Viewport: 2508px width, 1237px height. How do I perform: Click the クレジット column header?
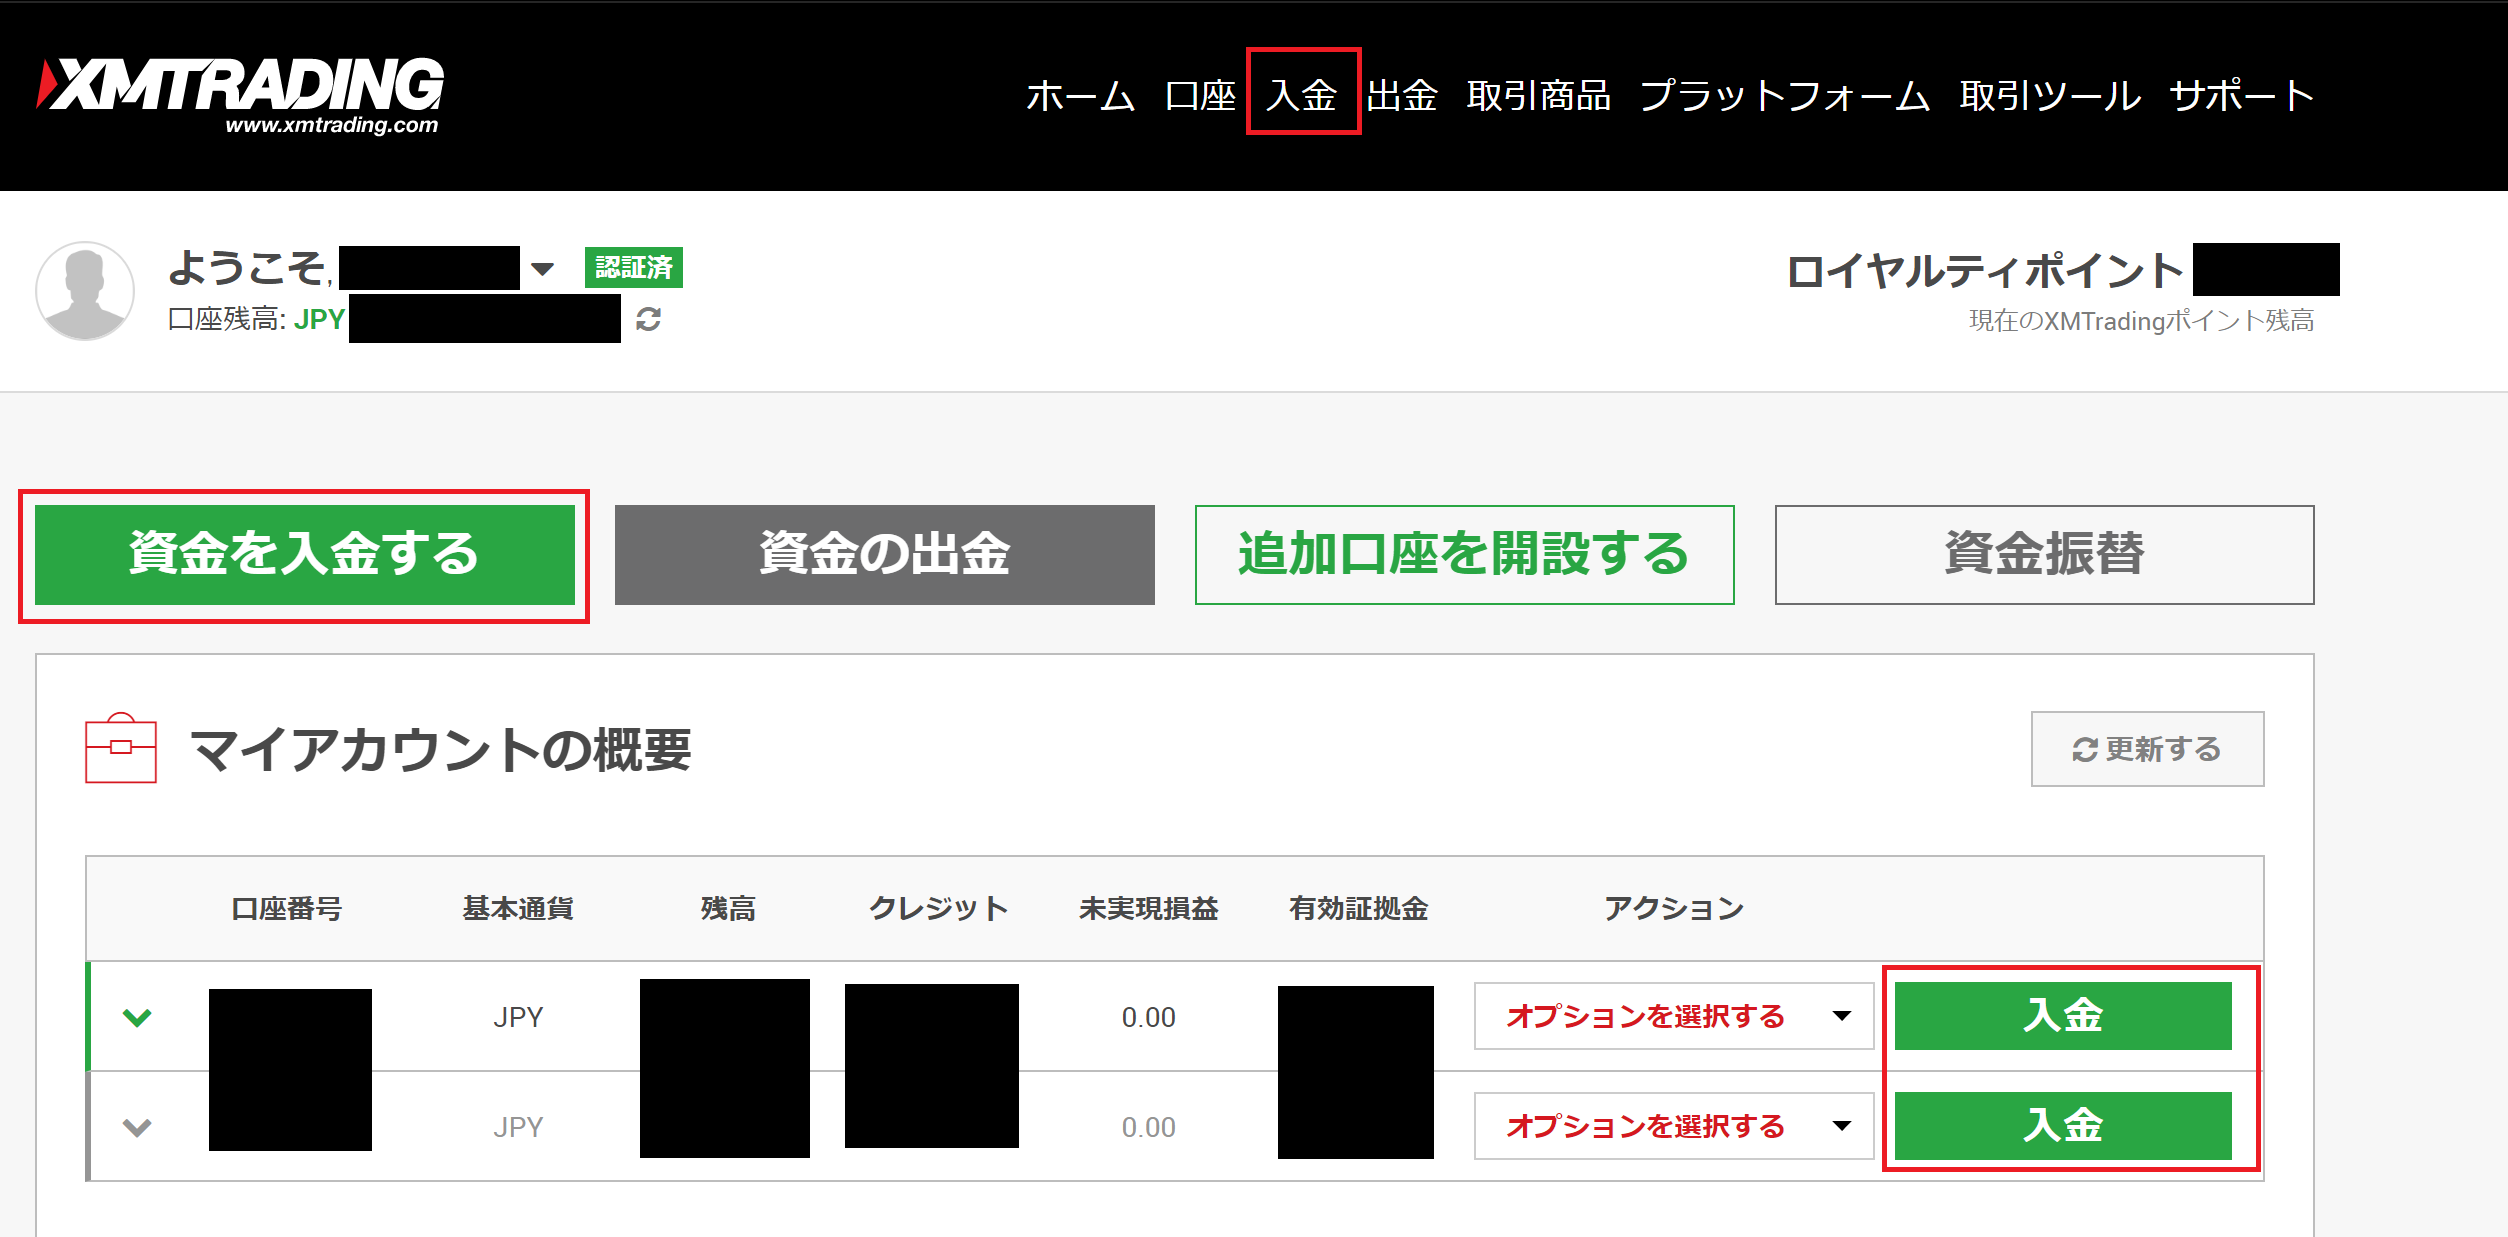(939, 908)
